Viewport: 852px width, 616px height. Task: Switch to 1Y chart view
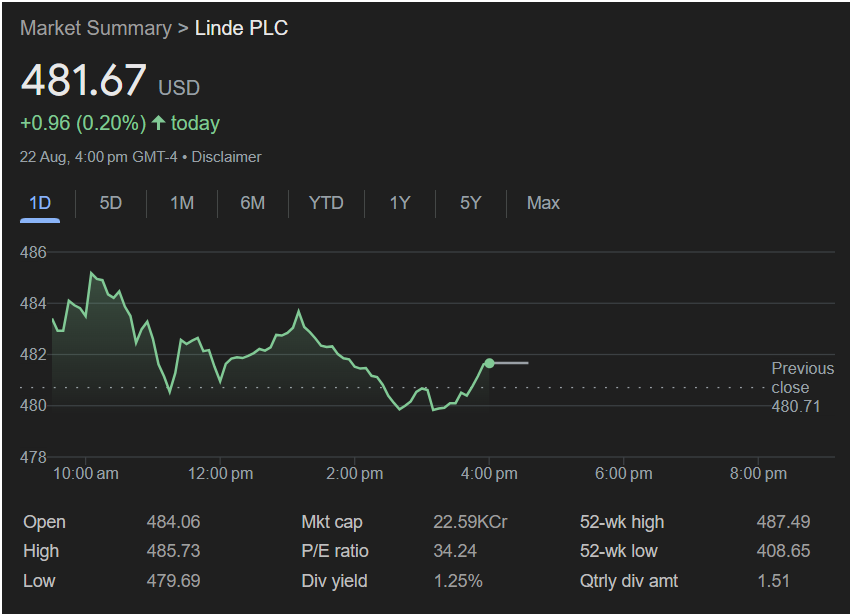pyautogui.click(x=400, y=203)
